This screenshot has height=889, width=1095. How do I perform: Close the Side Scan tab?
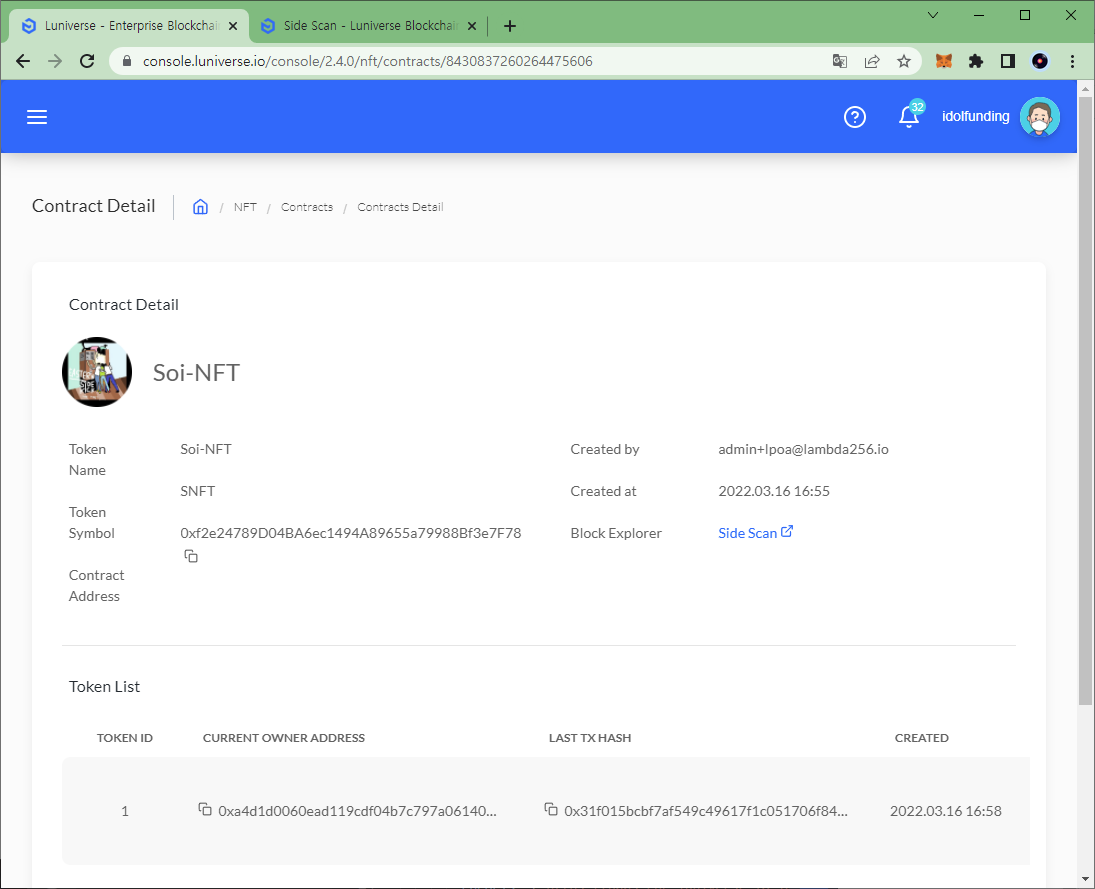[472, 26]
